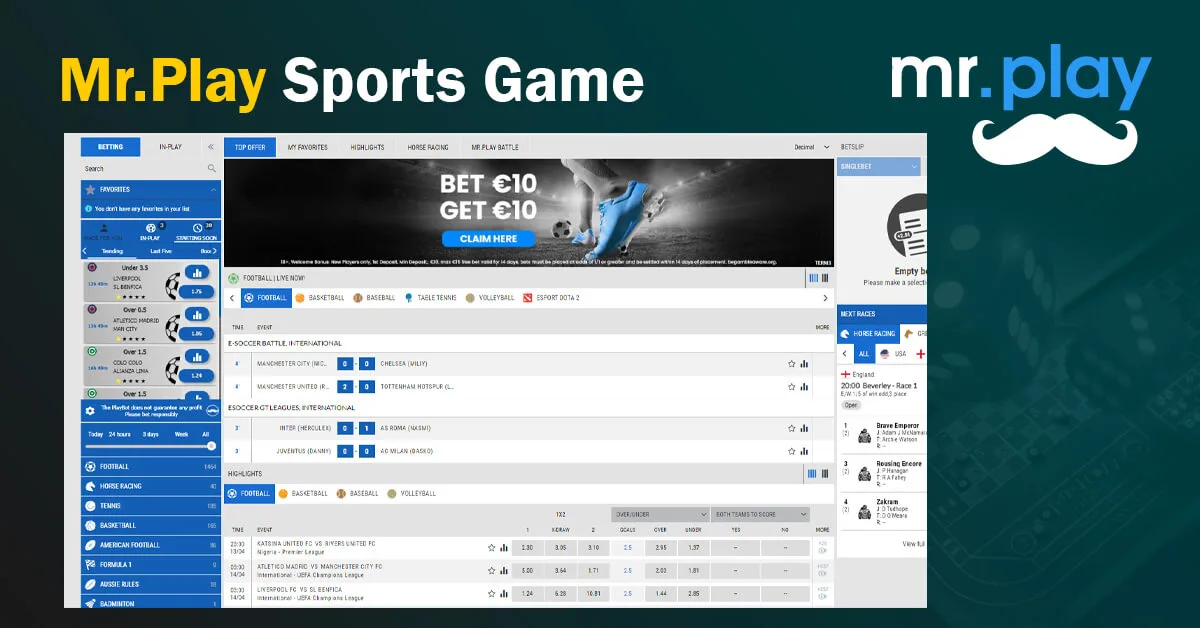
Task: Click stats button on Over 0.5 Atletico card
Action: pos(197,315)
